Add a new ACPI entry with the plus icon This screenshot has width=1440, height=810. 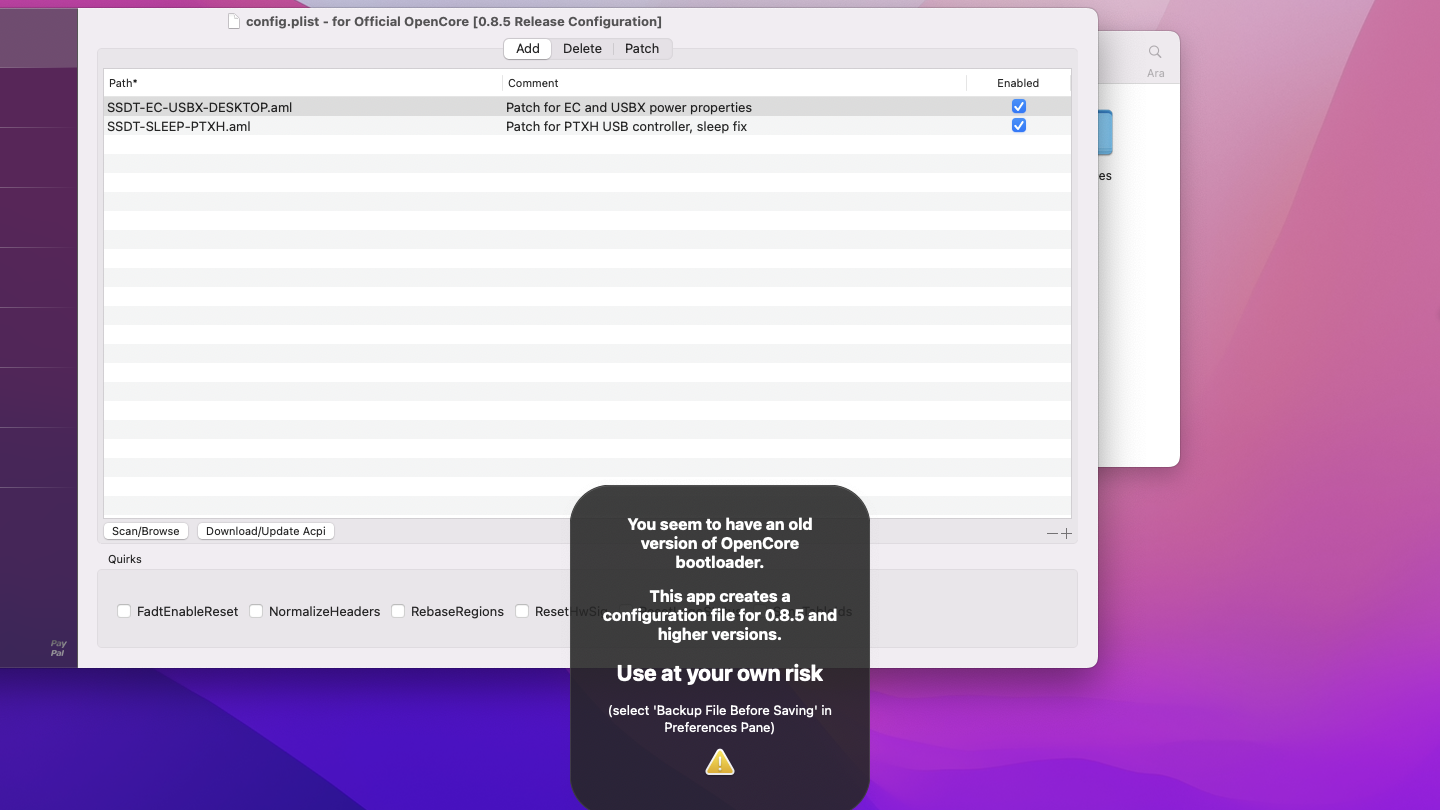pos(1066,533)
